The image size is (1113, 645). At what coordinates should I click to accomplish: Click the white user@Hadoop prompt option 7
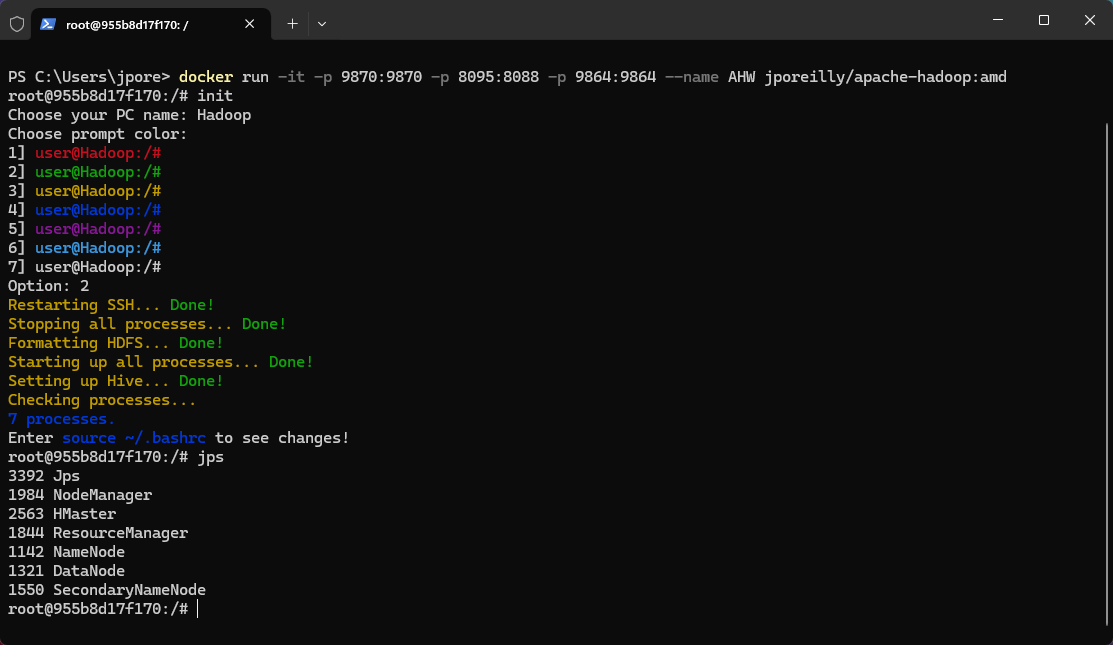[x=98, y=267]
